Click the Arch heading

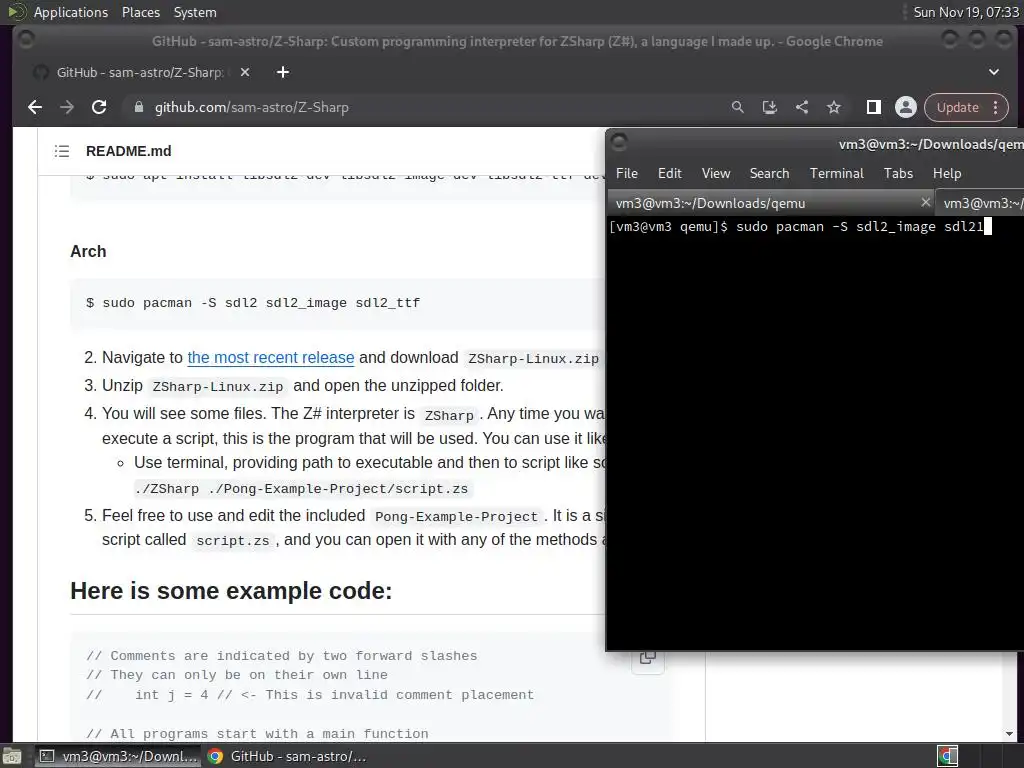[x=88, y=251]
